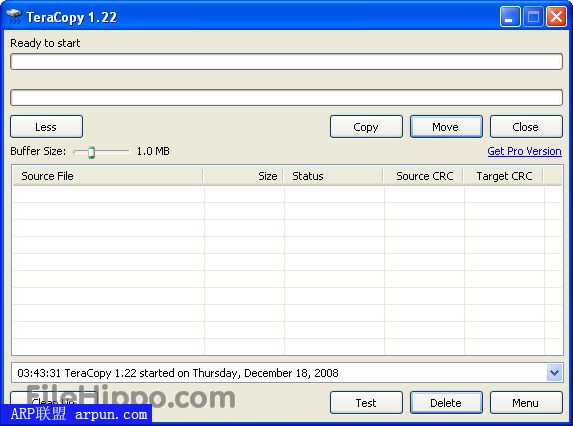
Task: Click the "1.0 MB" buffer value
Action: point(153,151)
